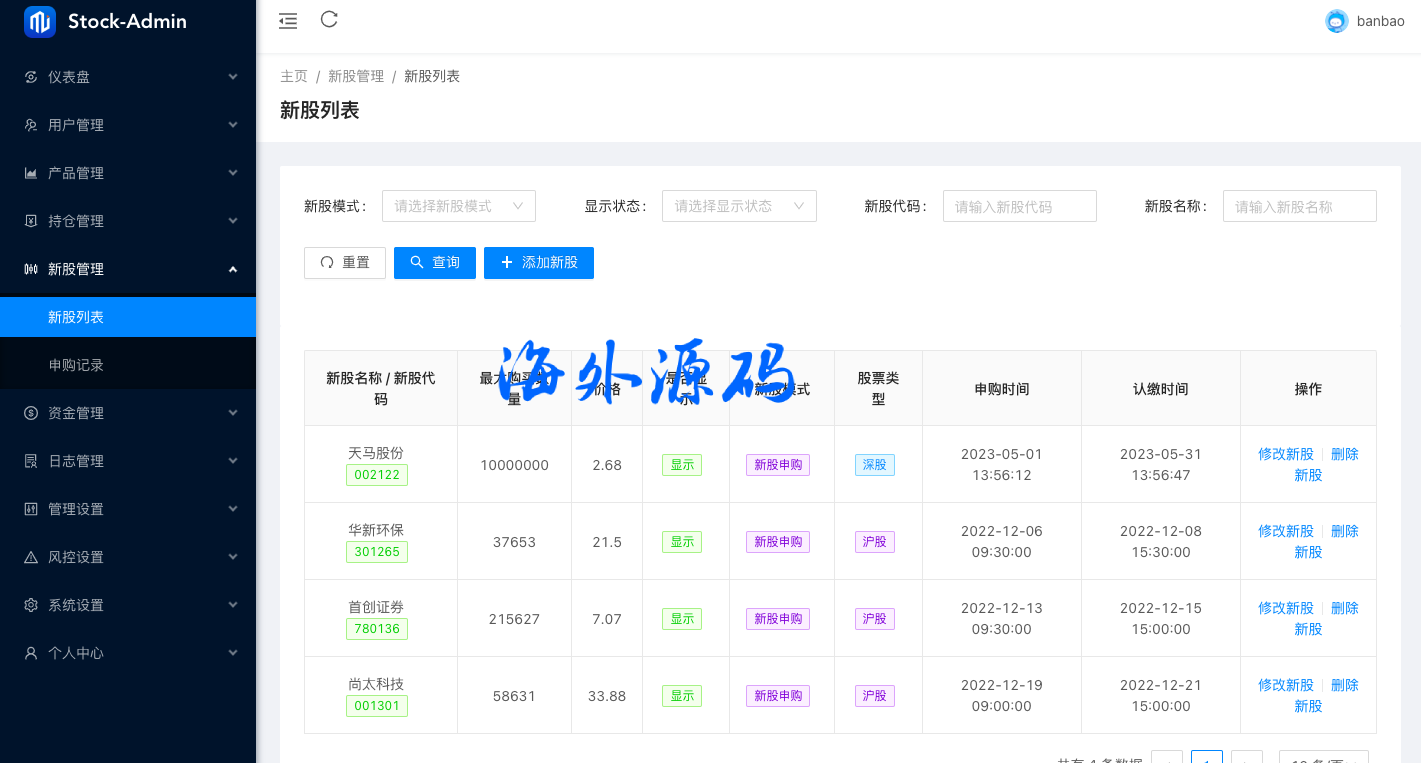Viewport: 1421px width, 763px height.
Task: Click the 资金管理 coin icon
Action: click(31, 413)
